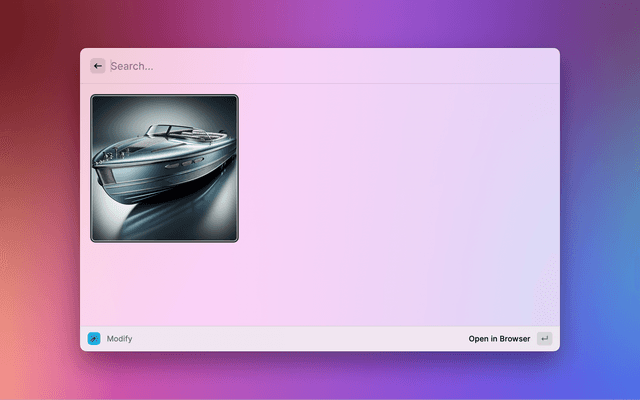Image resolution: width=640 pixels, height=400 pixels.
Task: Place cursor in the search bar placeholder
Action: pos(132,66)
